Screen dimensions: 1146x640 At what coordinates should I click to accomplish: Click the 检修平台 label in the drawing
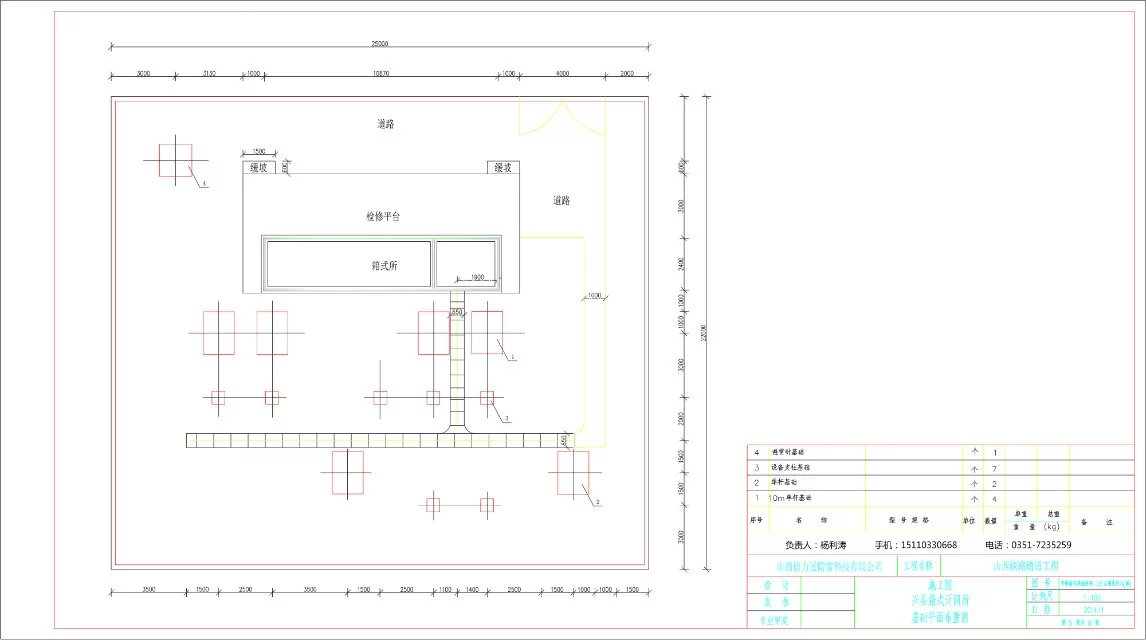click(382, 216)
